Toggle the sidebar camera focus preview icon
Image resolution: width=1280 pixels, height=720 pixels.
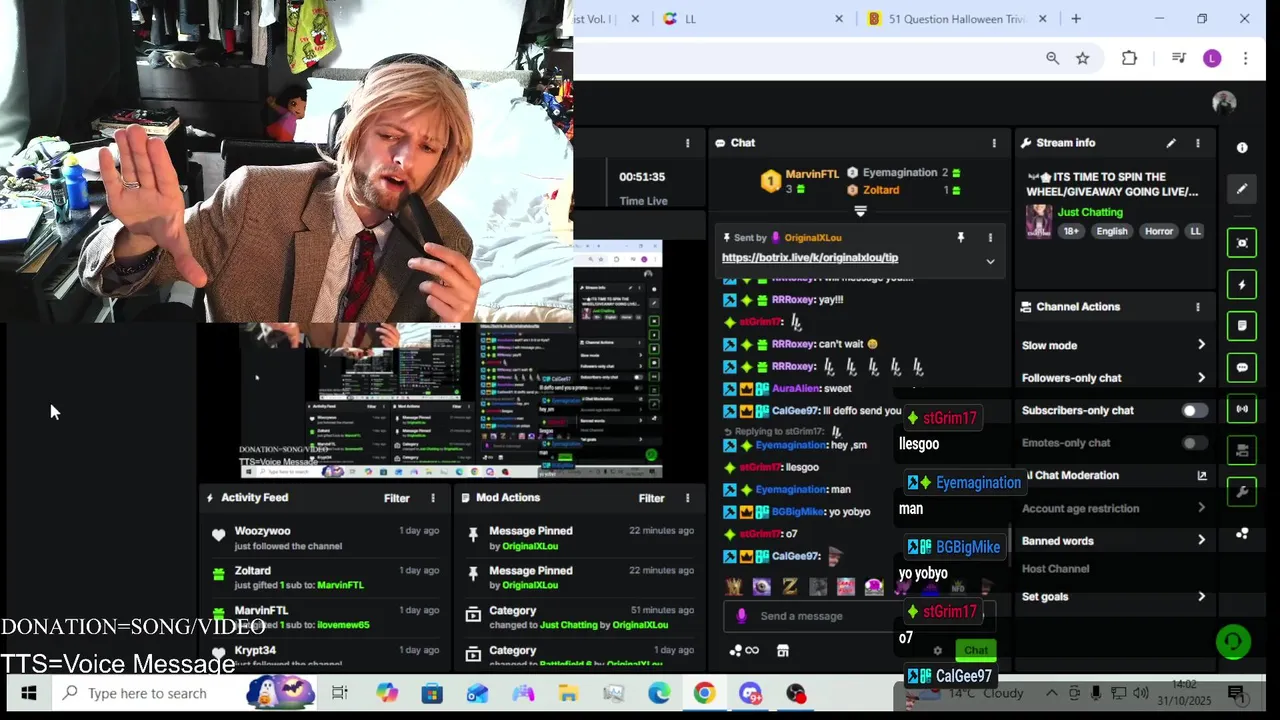pos(1242,243)
